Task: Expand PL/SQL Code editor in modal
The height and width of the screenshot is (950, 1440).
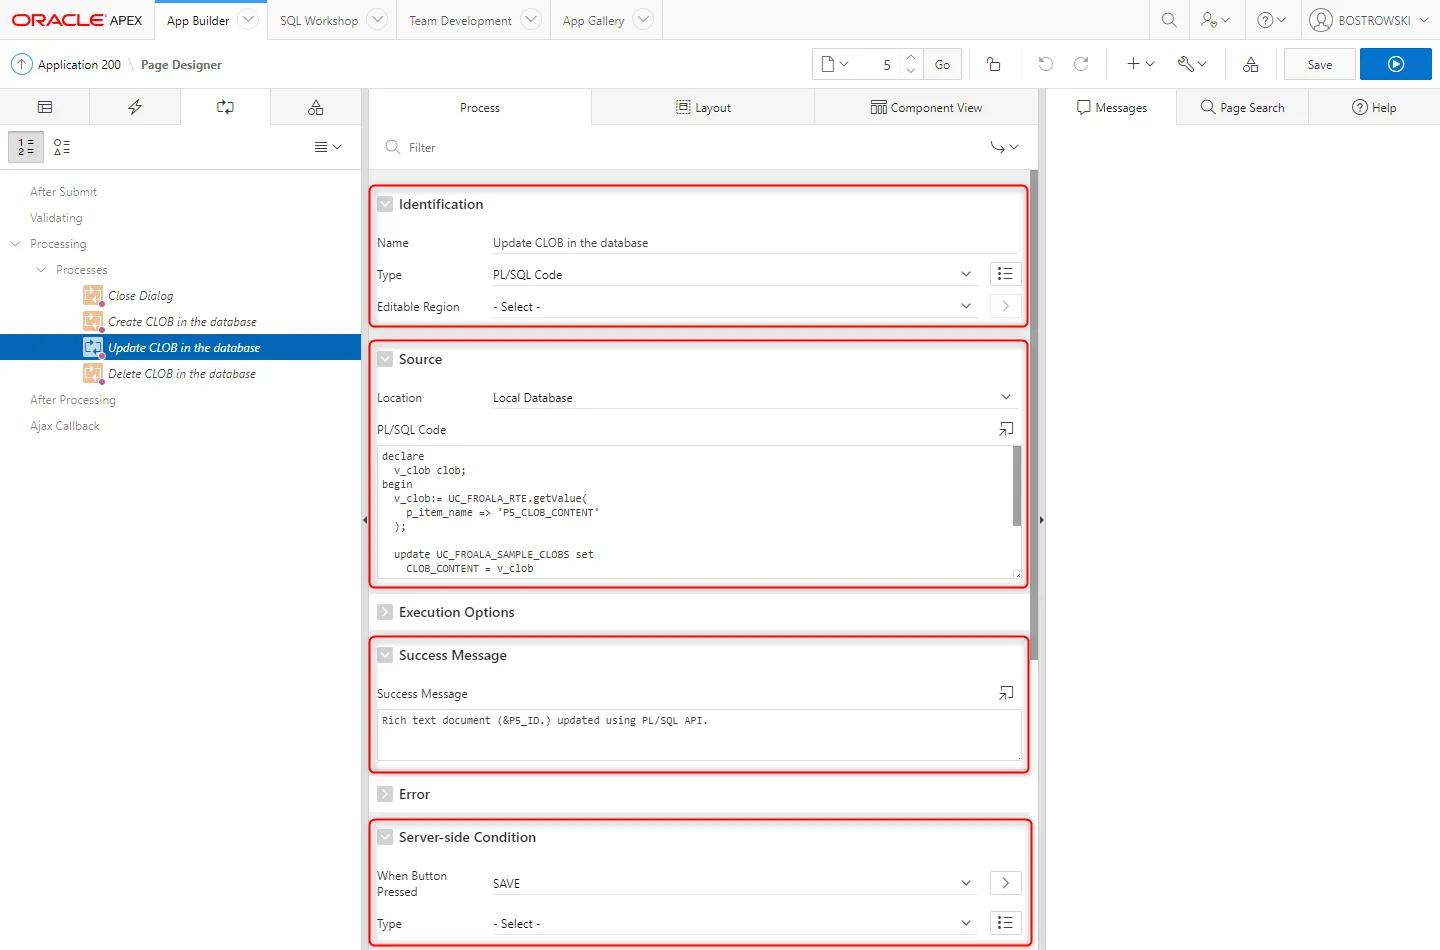Action: tap(1005, 429)
